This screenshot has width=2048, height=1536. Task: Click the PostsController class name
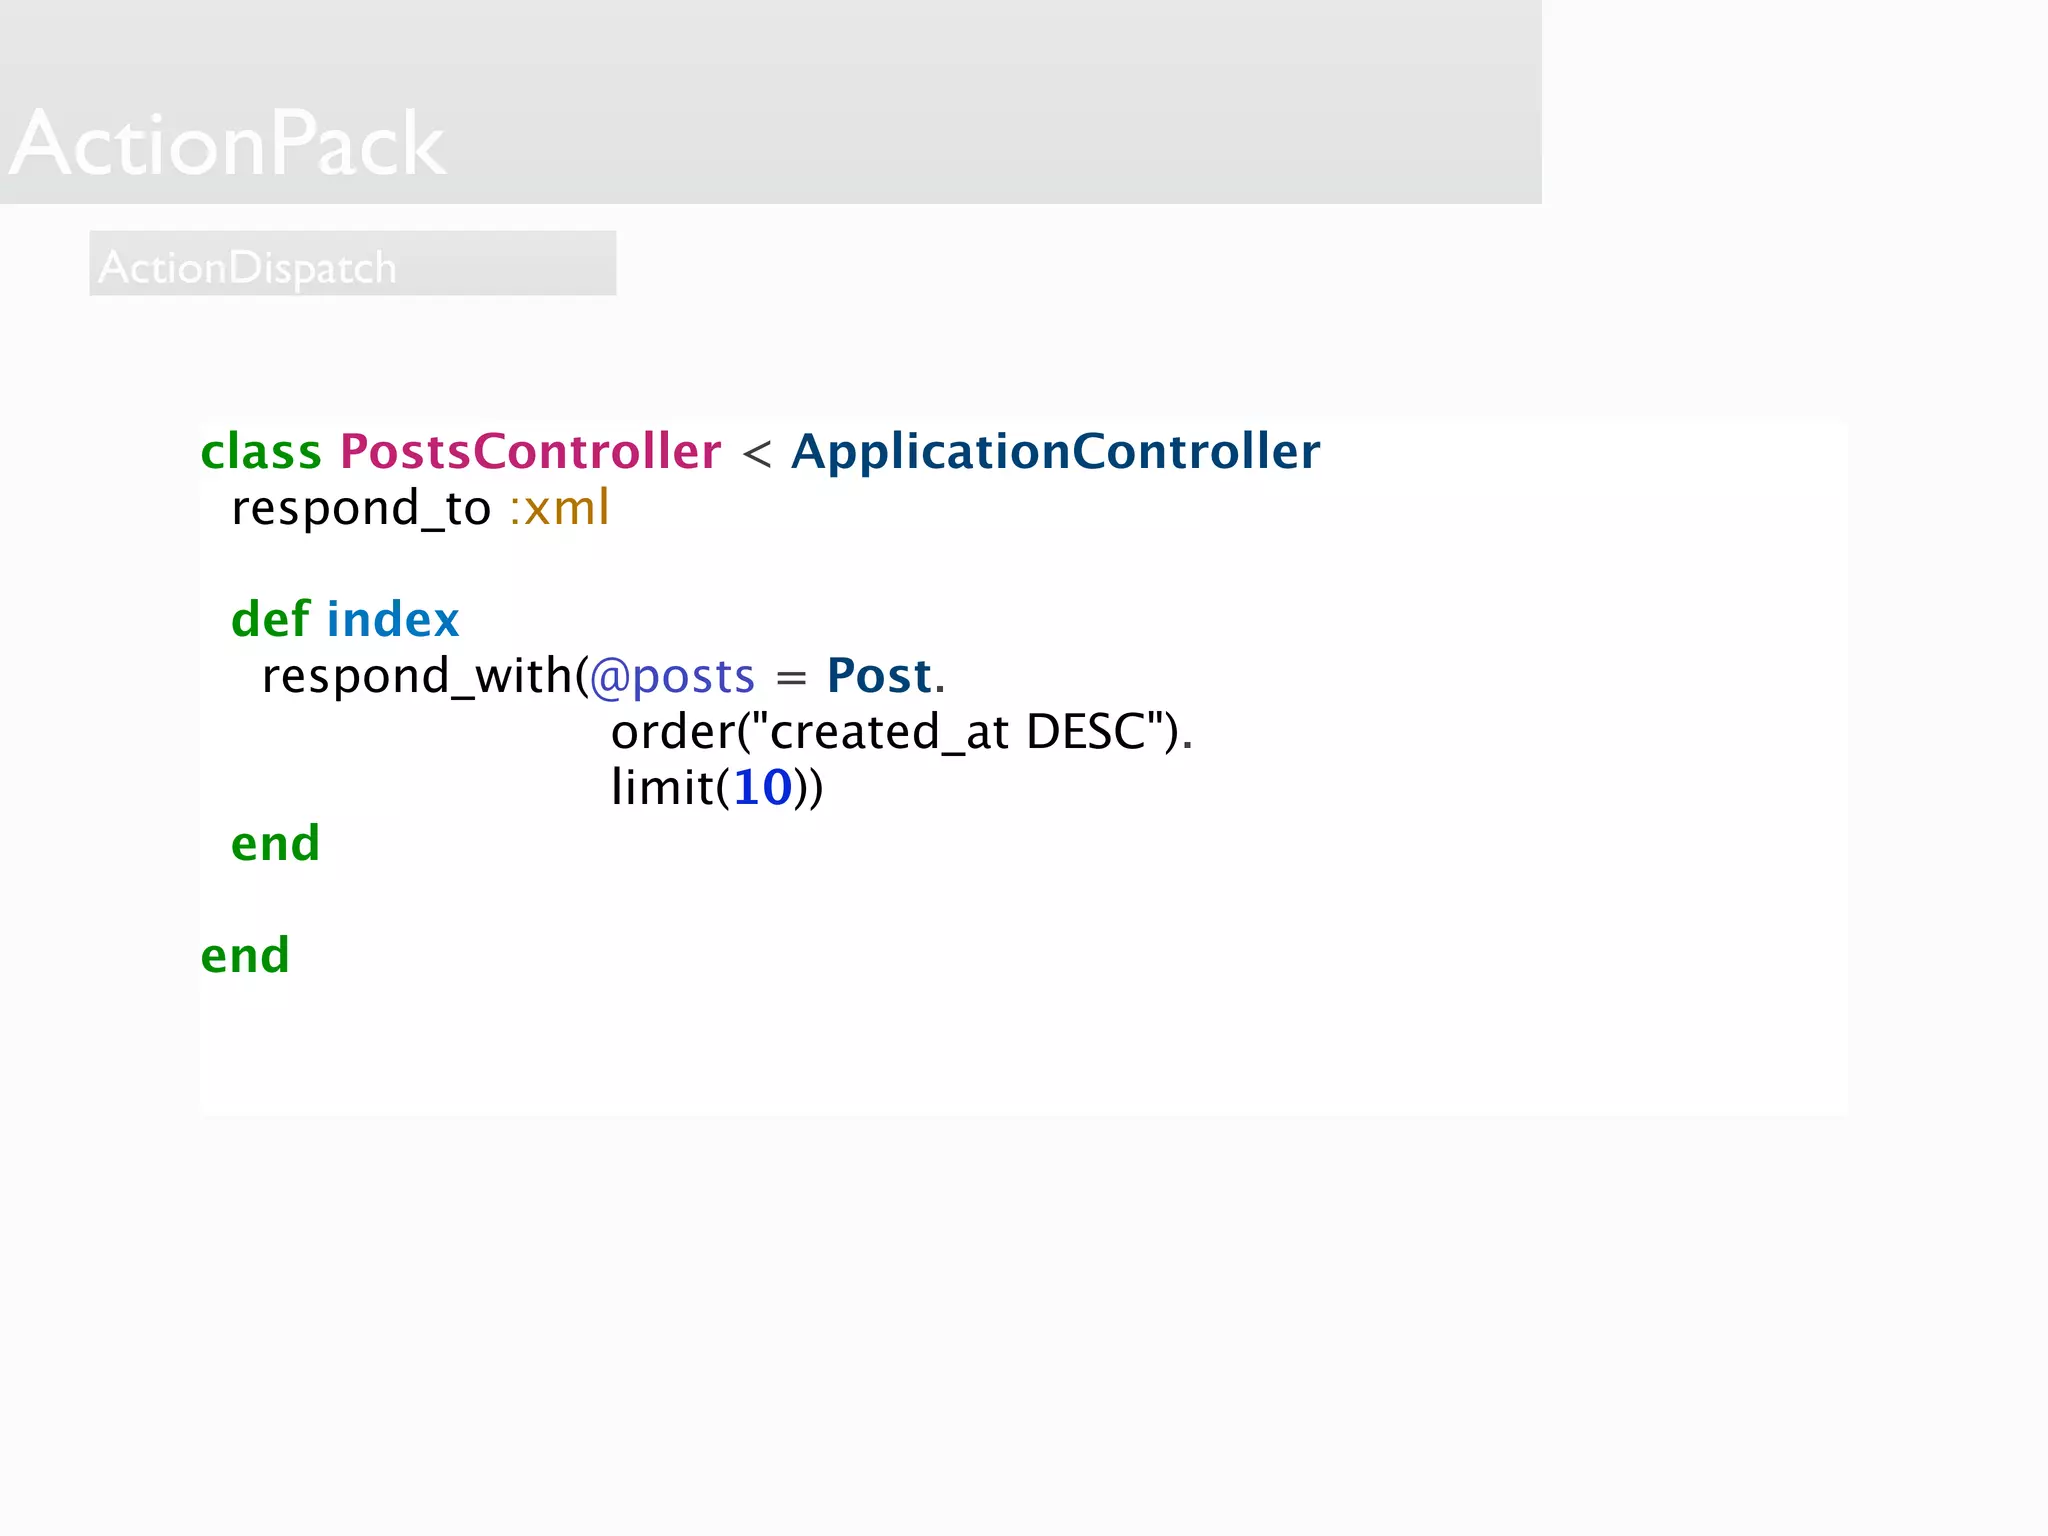pos(530,451)
